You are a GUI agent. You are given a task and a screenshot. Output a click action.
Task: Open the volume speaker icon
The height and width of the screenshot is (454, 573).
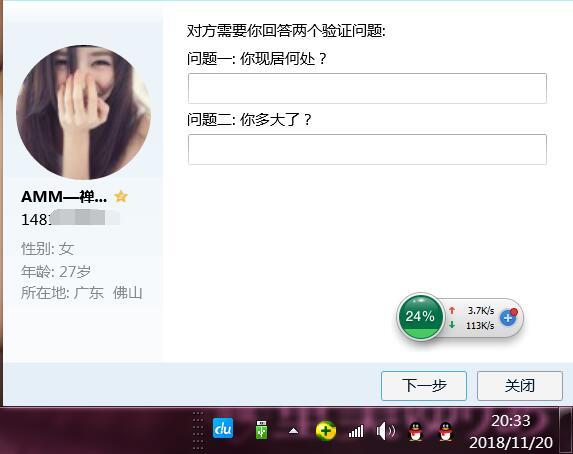point(386,431)
